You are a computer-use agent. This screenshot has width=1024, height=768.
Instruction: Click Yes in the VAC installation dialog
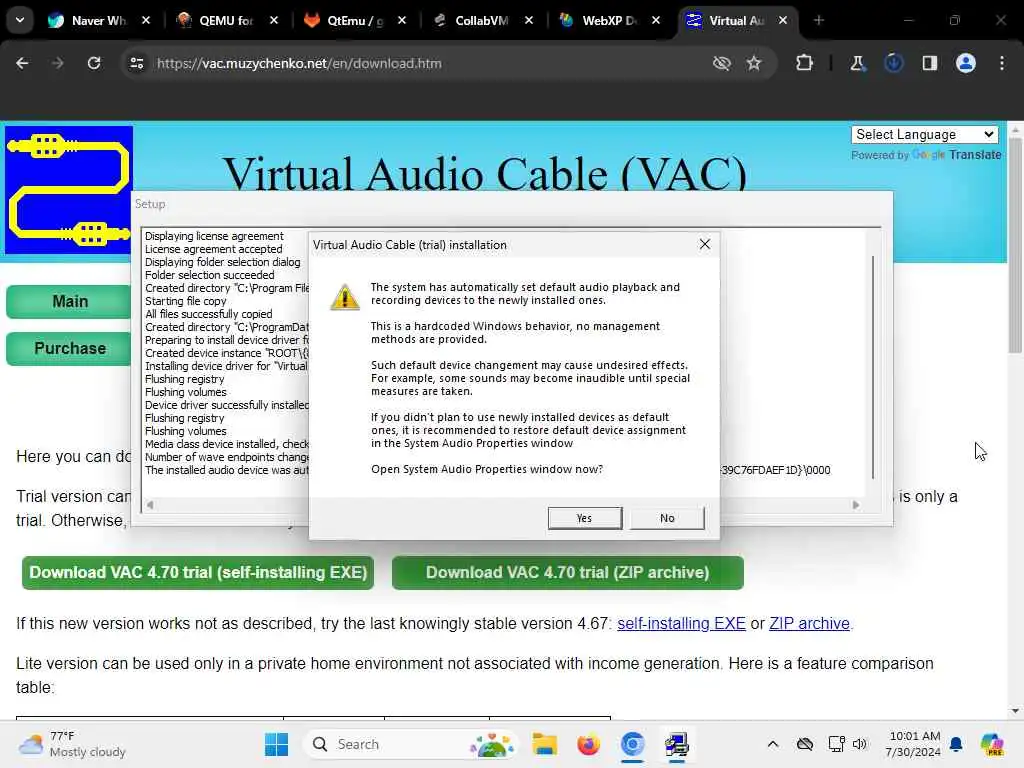[584, 518]
